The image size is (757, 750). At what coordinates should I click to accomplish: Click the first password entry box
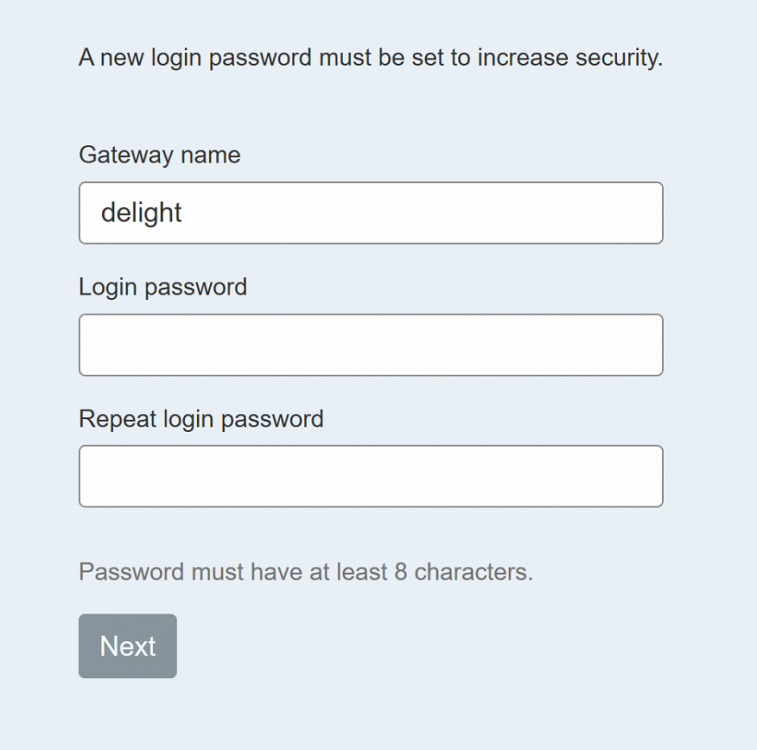tap(370, 345)
